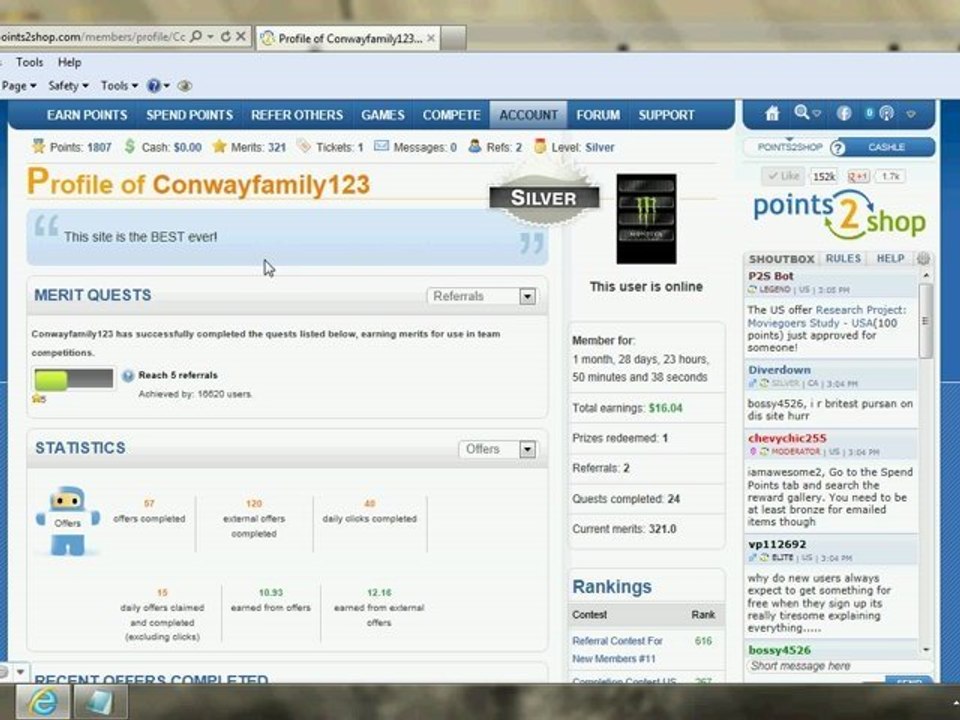
Task: Click the Google +1 button
Action: pyautogui.click(x=858, y=176)
